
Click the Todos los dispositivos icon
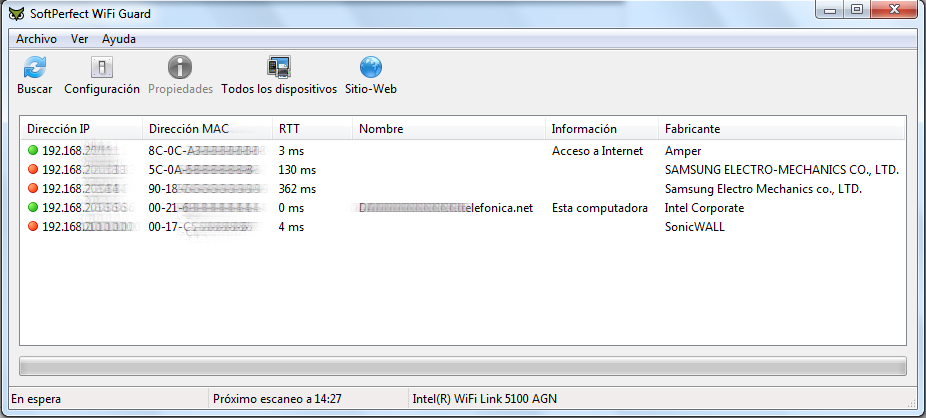(x=279, y=68)
